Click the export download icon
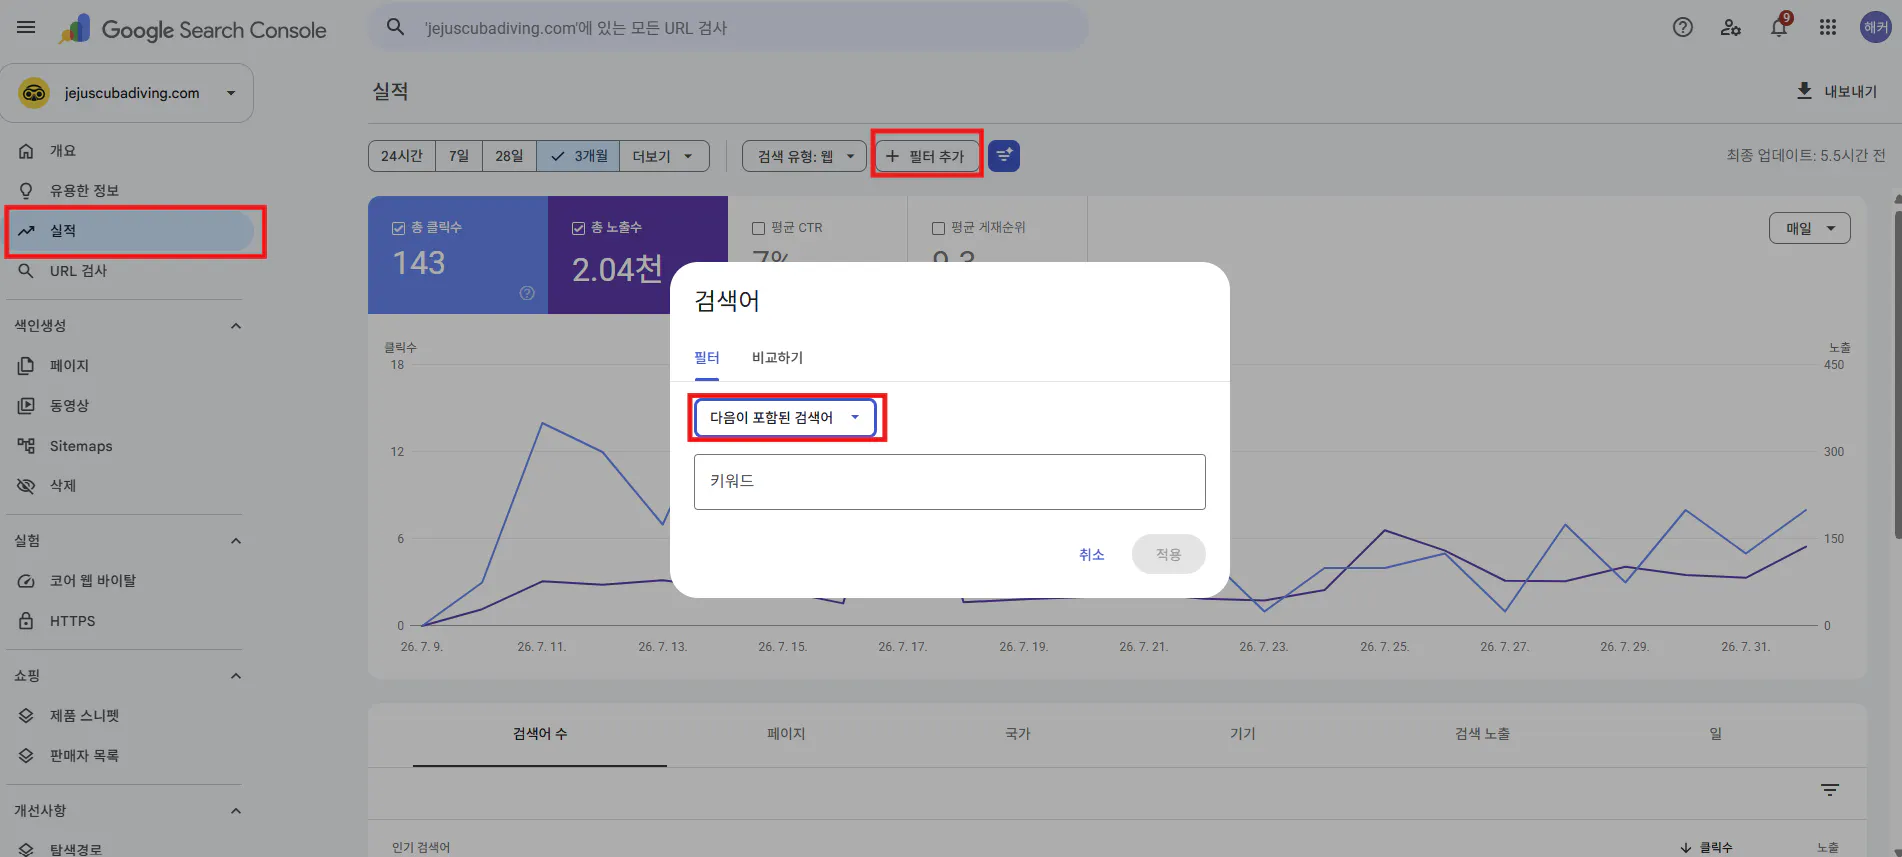This screenshot has height=857, width=1902. (x=1804, y=91)
